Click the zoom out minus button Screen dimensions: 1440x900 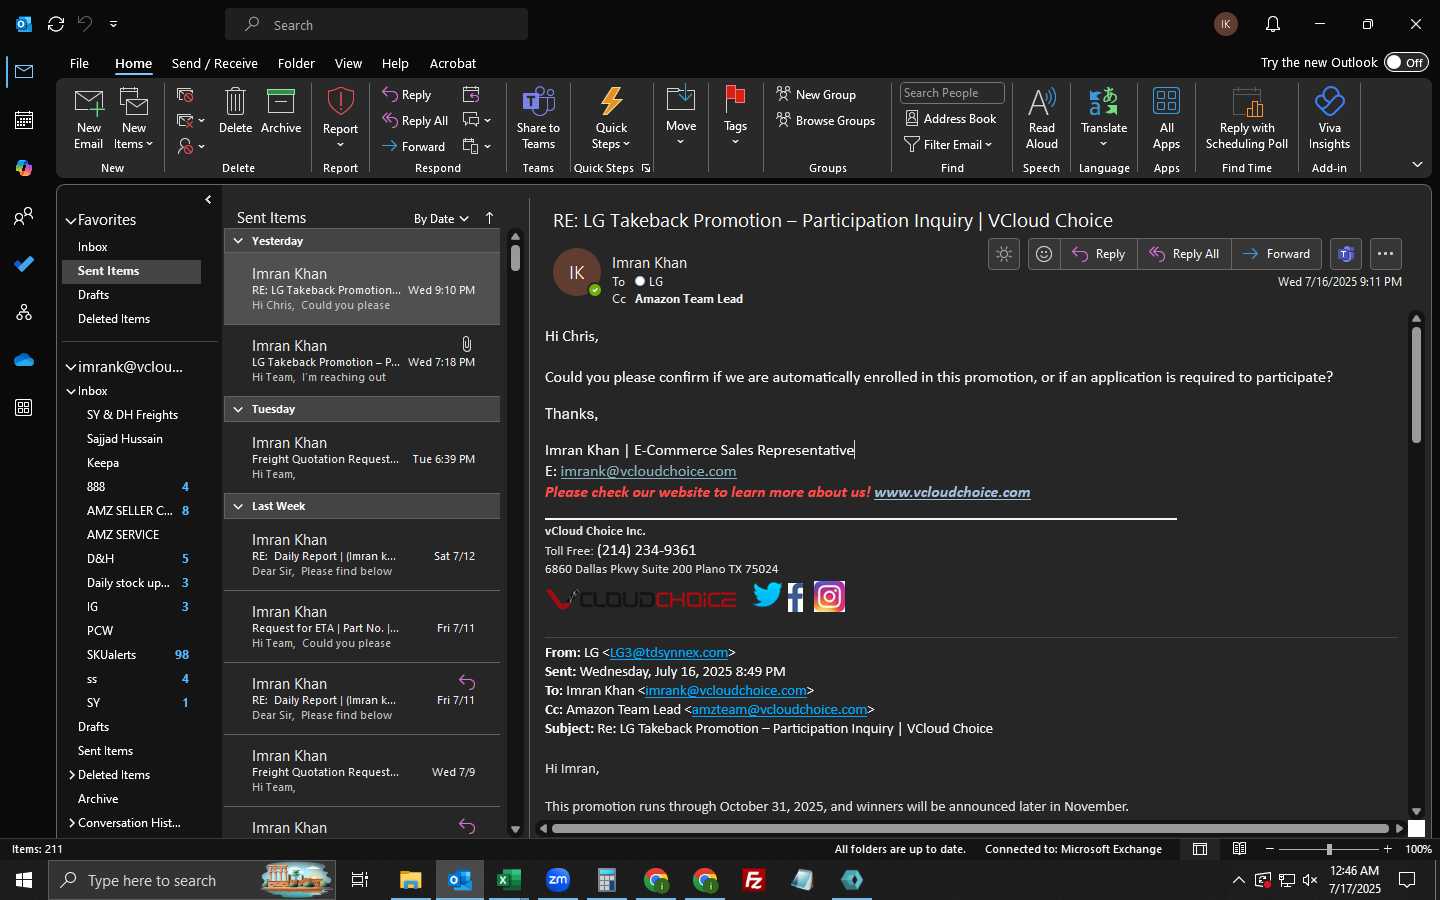[x=1270, y=849]
